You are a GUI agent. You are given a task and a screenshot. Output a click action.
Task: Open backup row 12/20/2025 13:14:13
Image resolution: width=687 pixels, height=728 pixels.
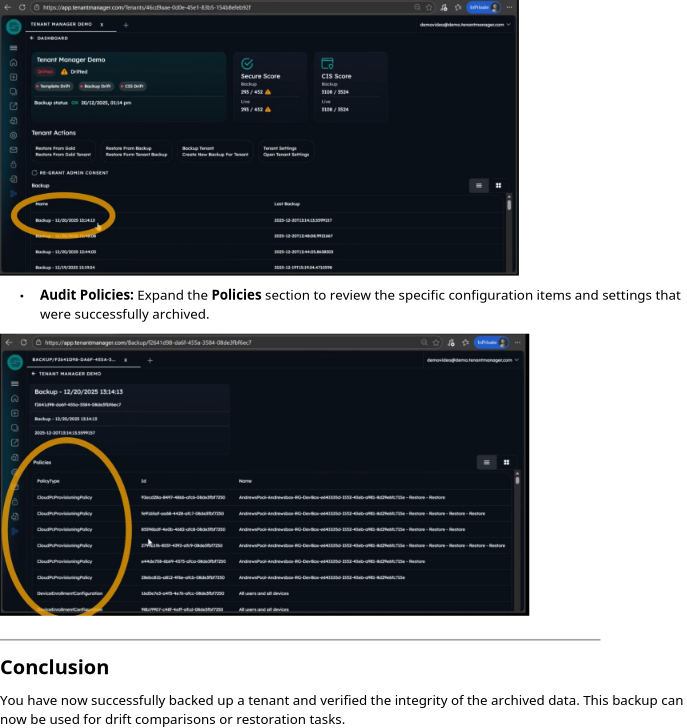(65, 219)
